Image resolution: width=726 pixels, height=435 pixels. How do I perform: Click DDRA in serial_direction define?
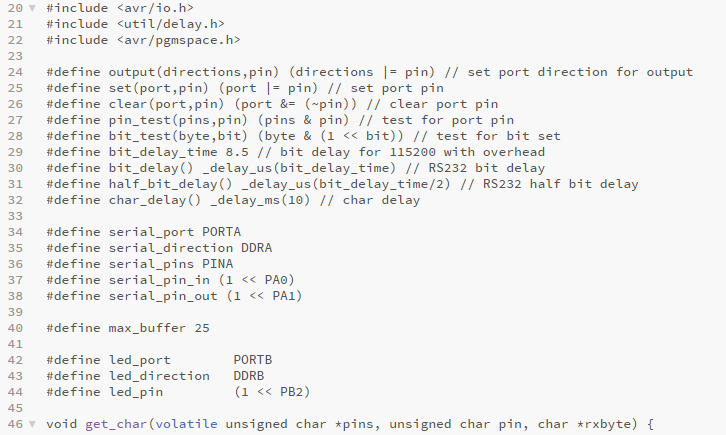coord(257,248)
